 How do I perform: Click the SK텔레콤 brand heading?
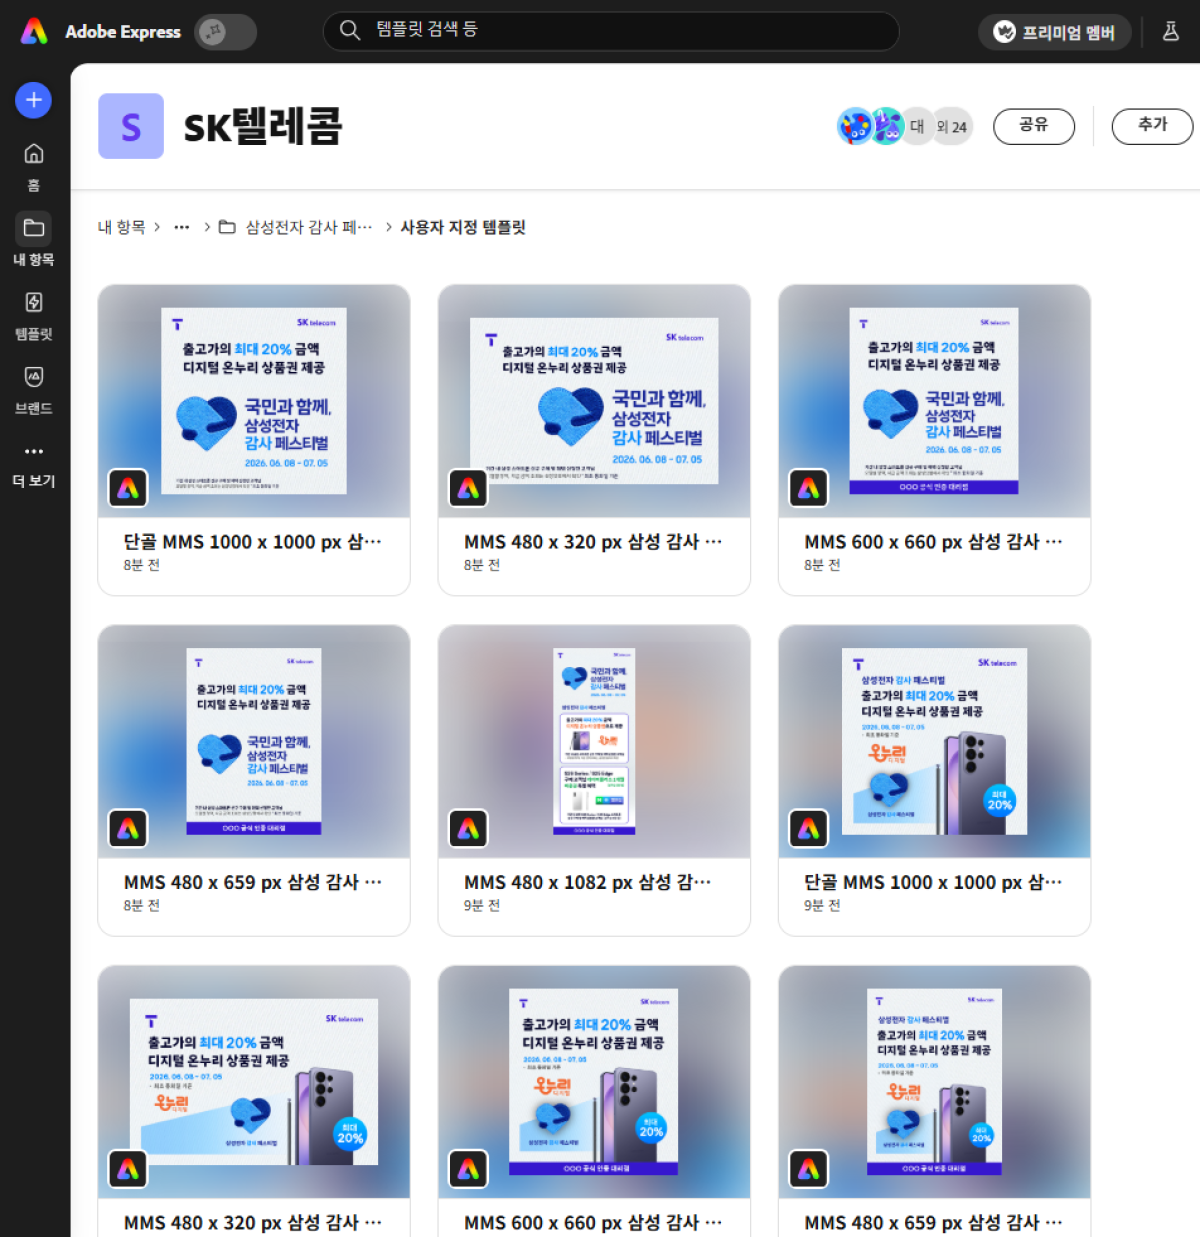pos(263,127)
